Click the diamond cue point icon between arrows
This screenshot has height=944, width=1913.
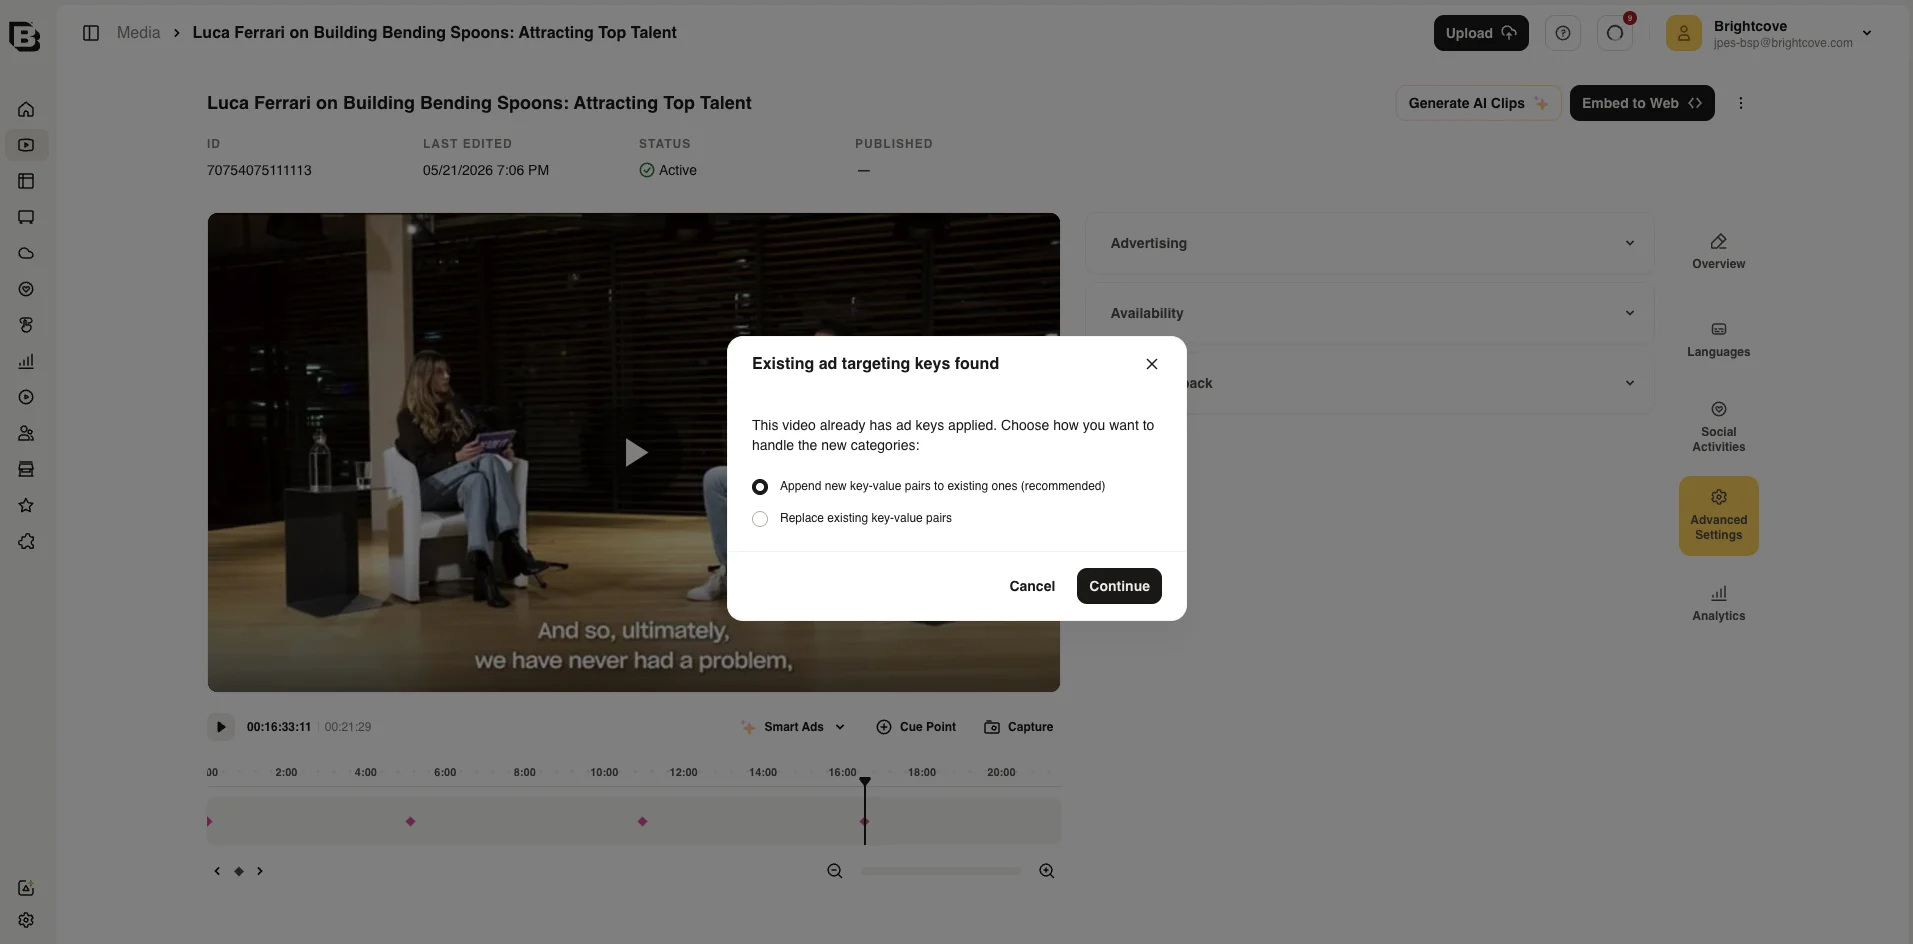[238, 871]
